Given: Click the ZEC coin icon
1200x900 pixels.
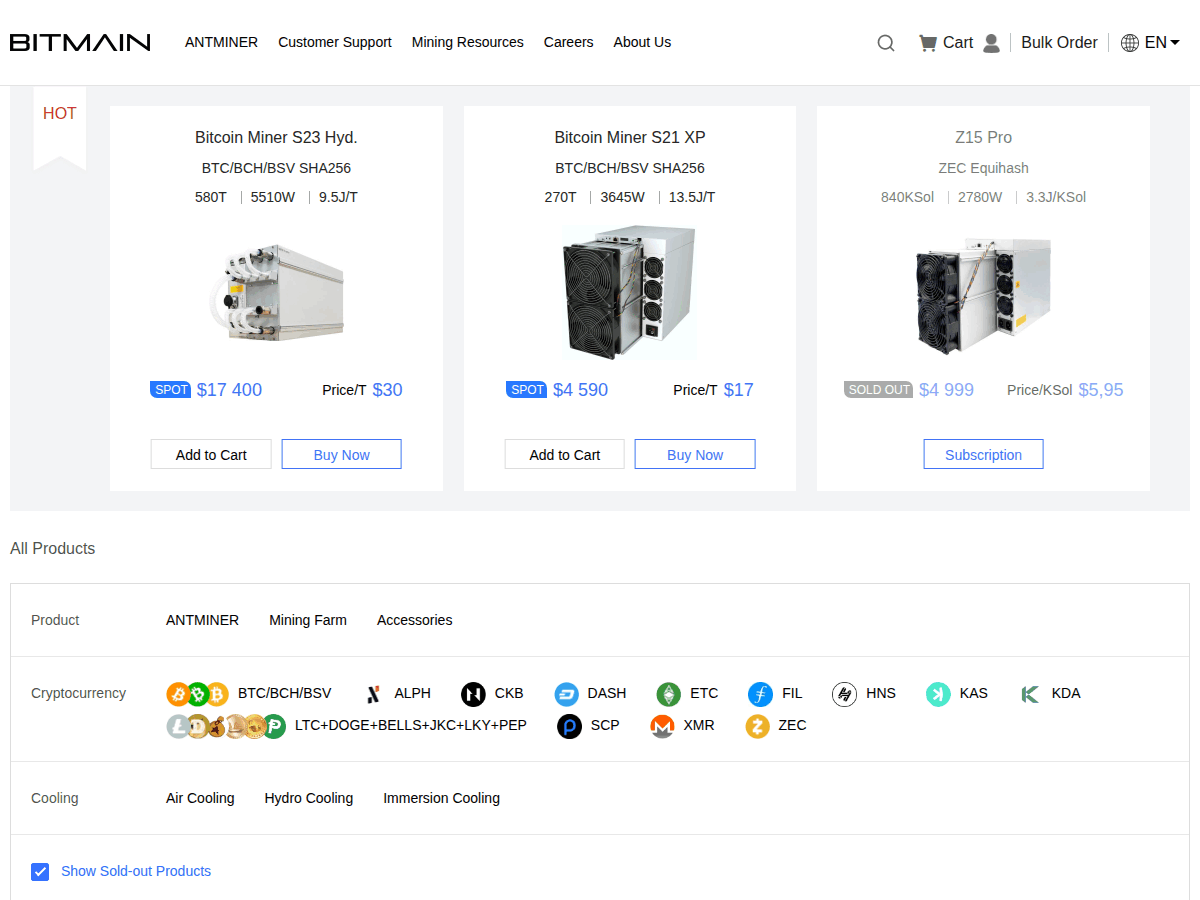Looking at the screenshot, I should [757, 726].
